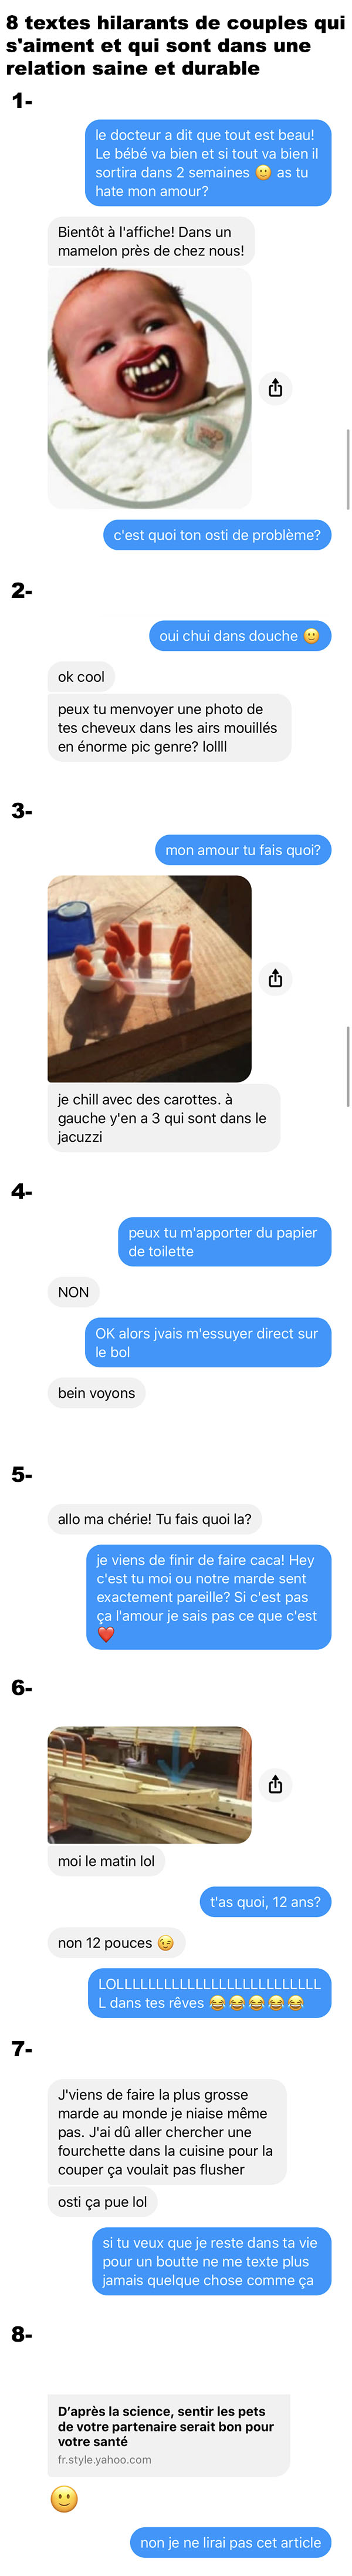
Task: Select the "t'as quoi, 12 ans?" message
Action: (265, 1902)
